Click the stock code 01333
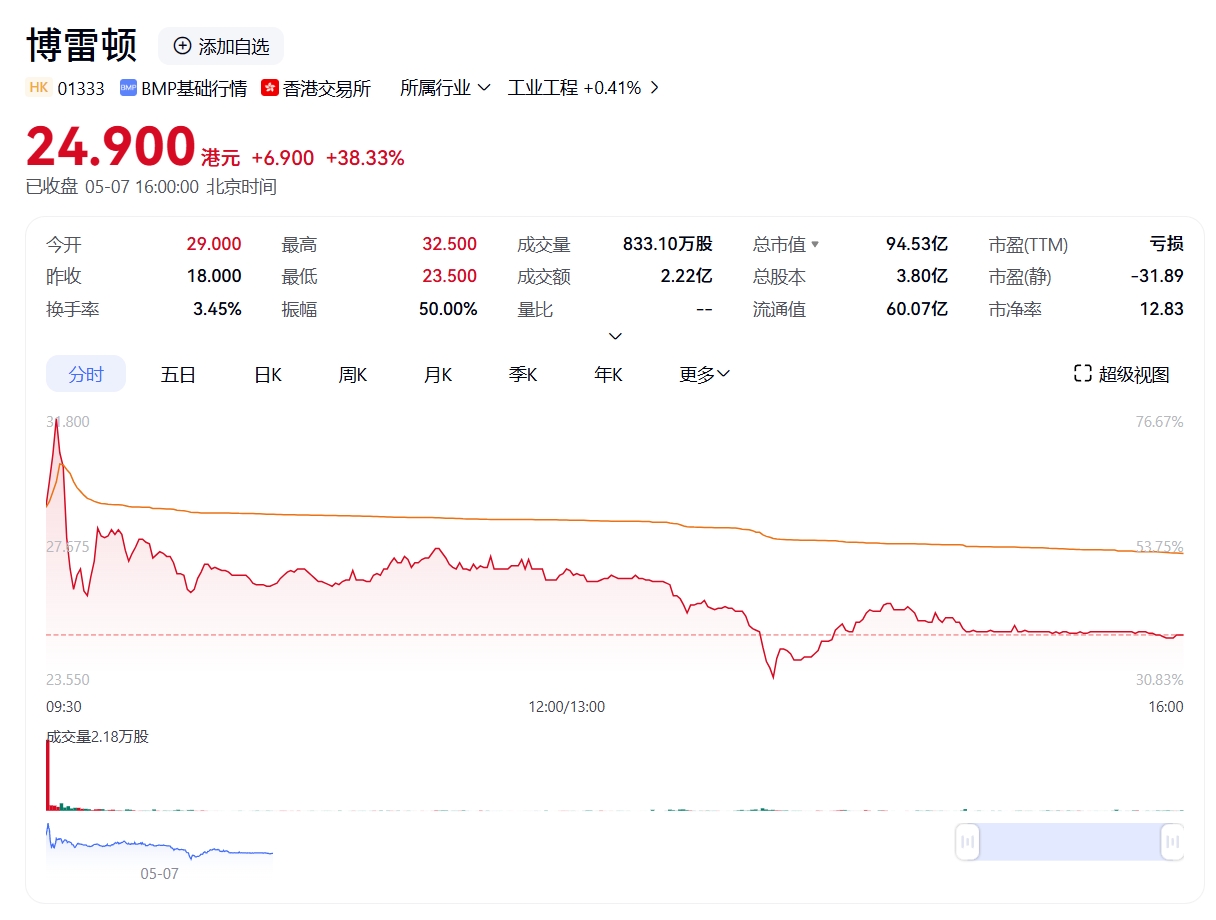Viewport: 1216px width, 920px height. (81, 88)
